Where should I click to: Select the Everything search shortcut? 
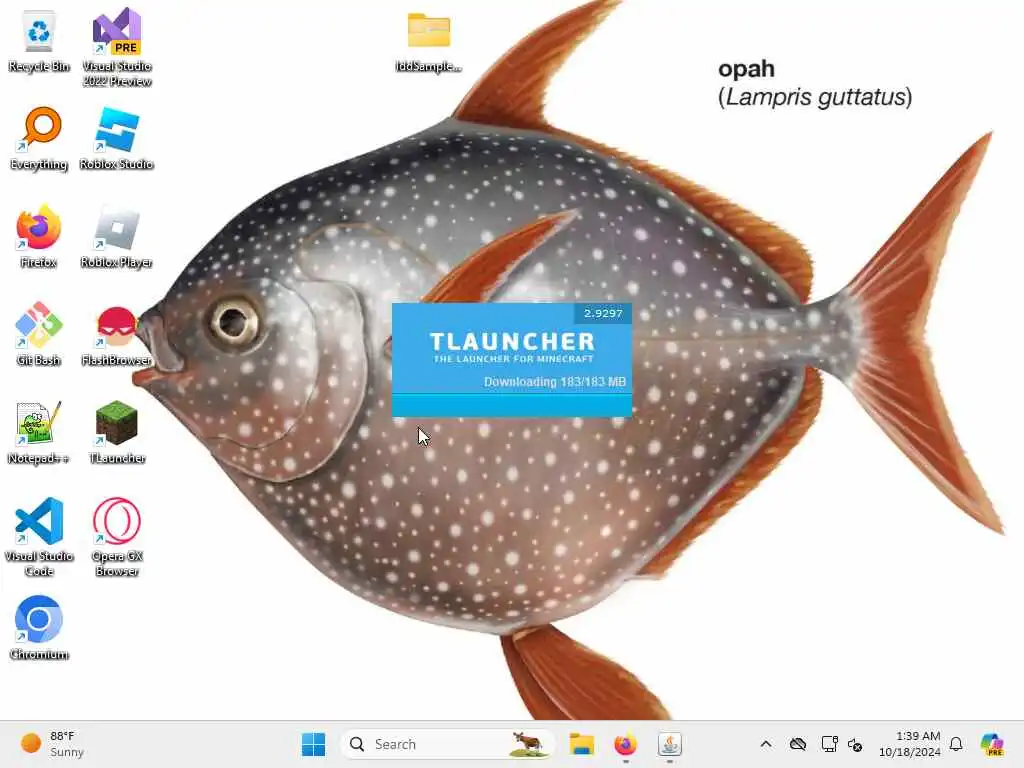point(39,139)
